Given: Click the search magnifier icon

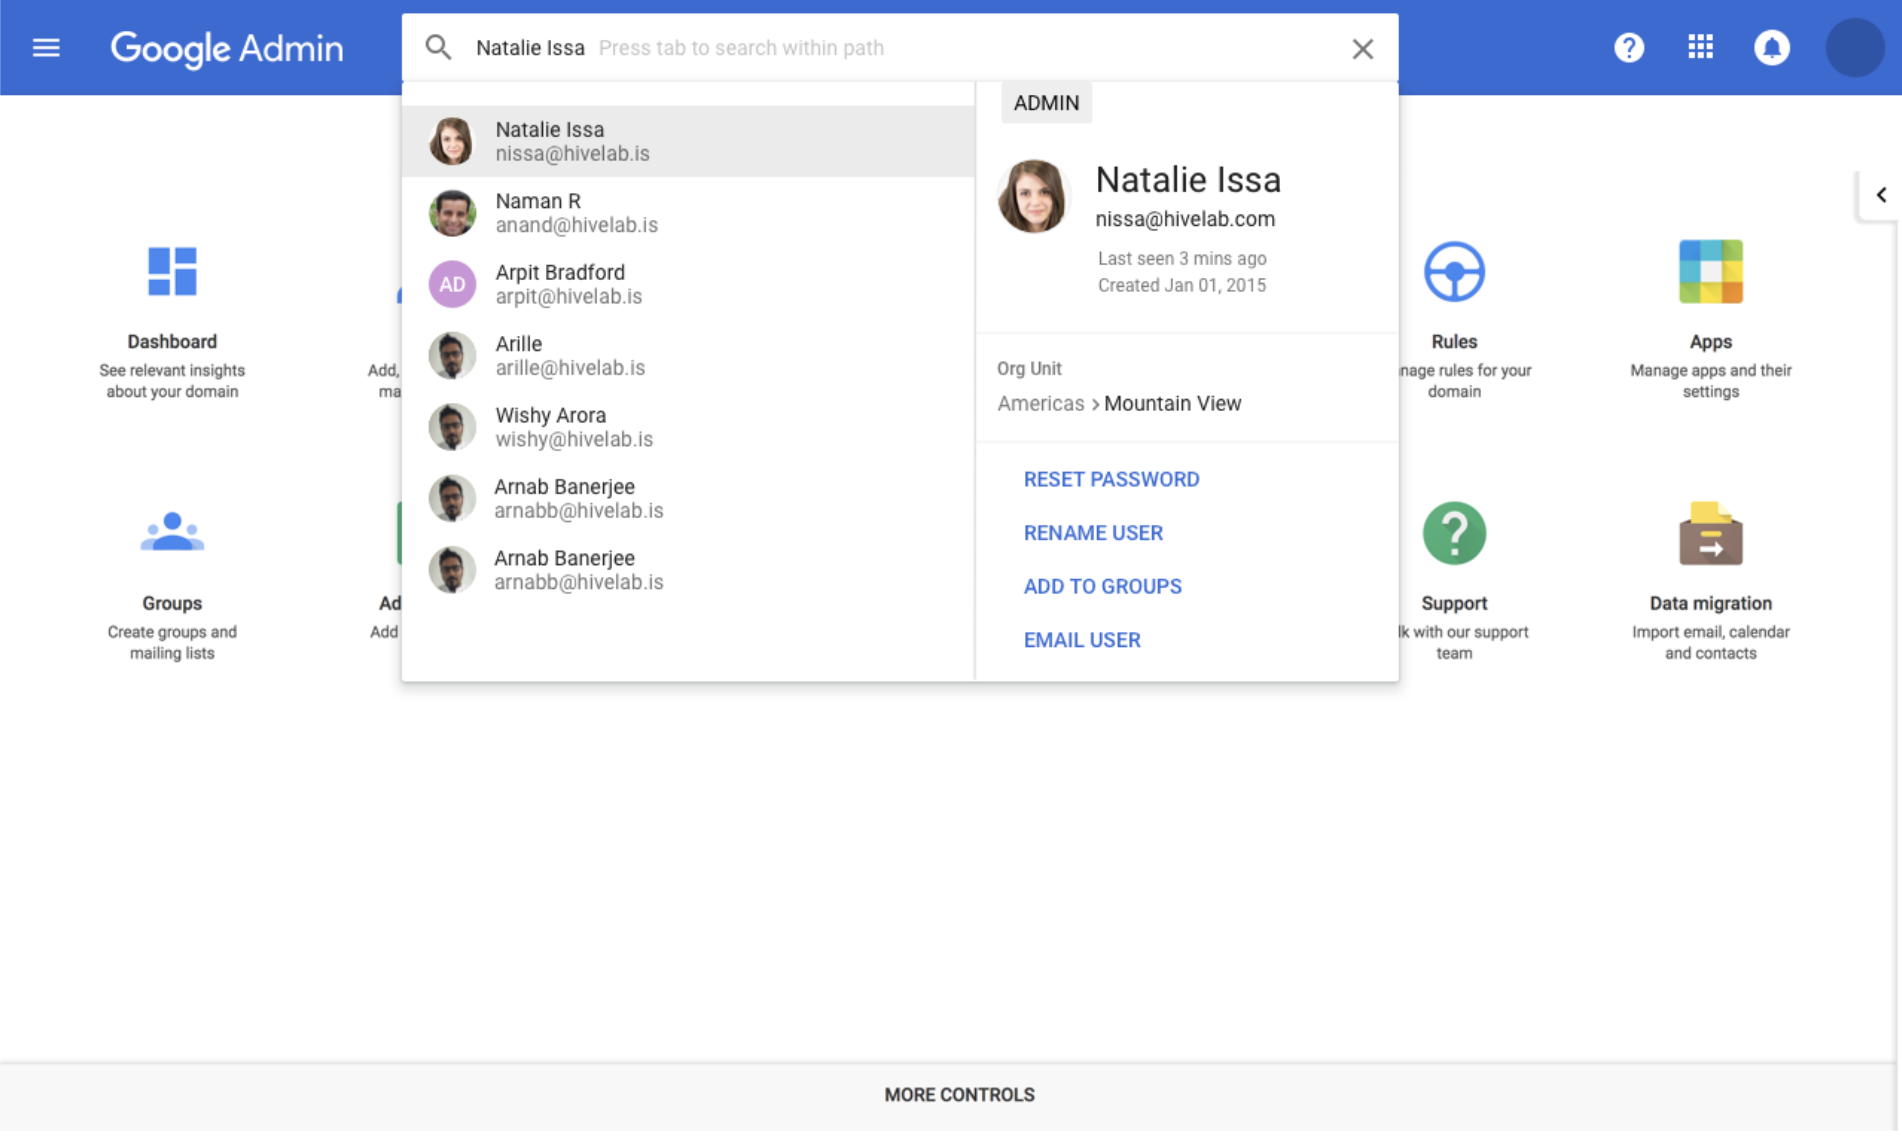Looking at the screenshot, I should [x=438, y=47].
